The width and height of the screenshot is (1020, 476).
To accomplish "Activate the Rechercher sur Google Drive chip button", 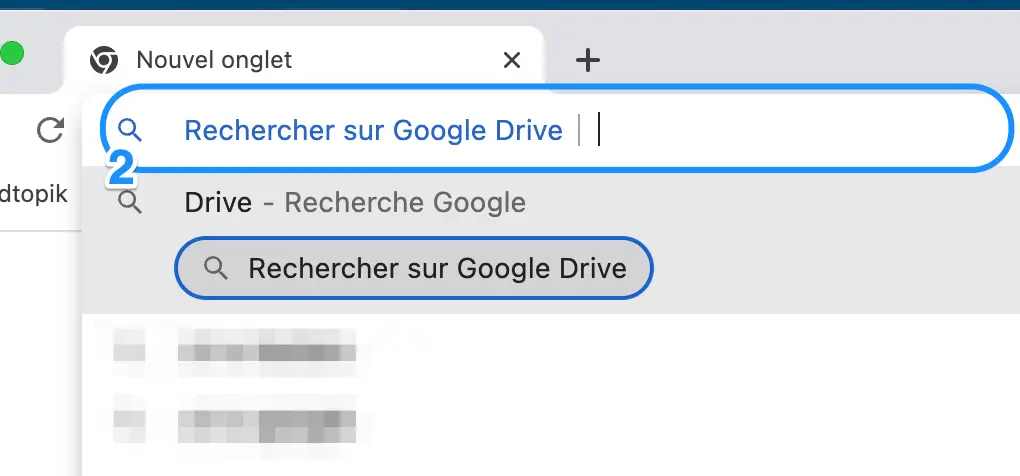I will point(414,268).
